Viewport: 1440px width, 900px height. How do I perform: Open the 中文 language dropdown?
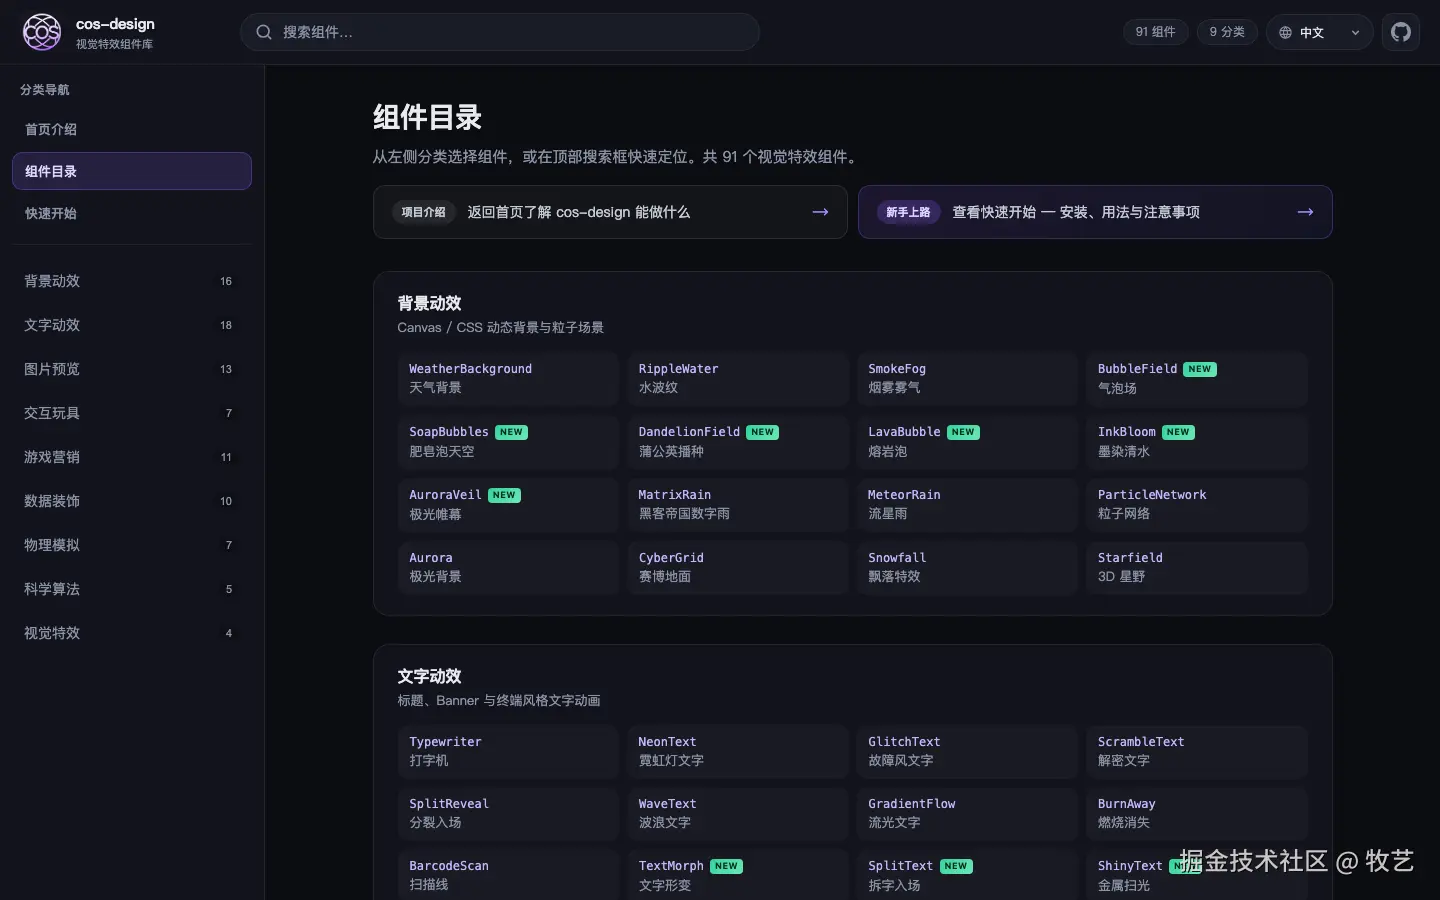point(1319,32)
